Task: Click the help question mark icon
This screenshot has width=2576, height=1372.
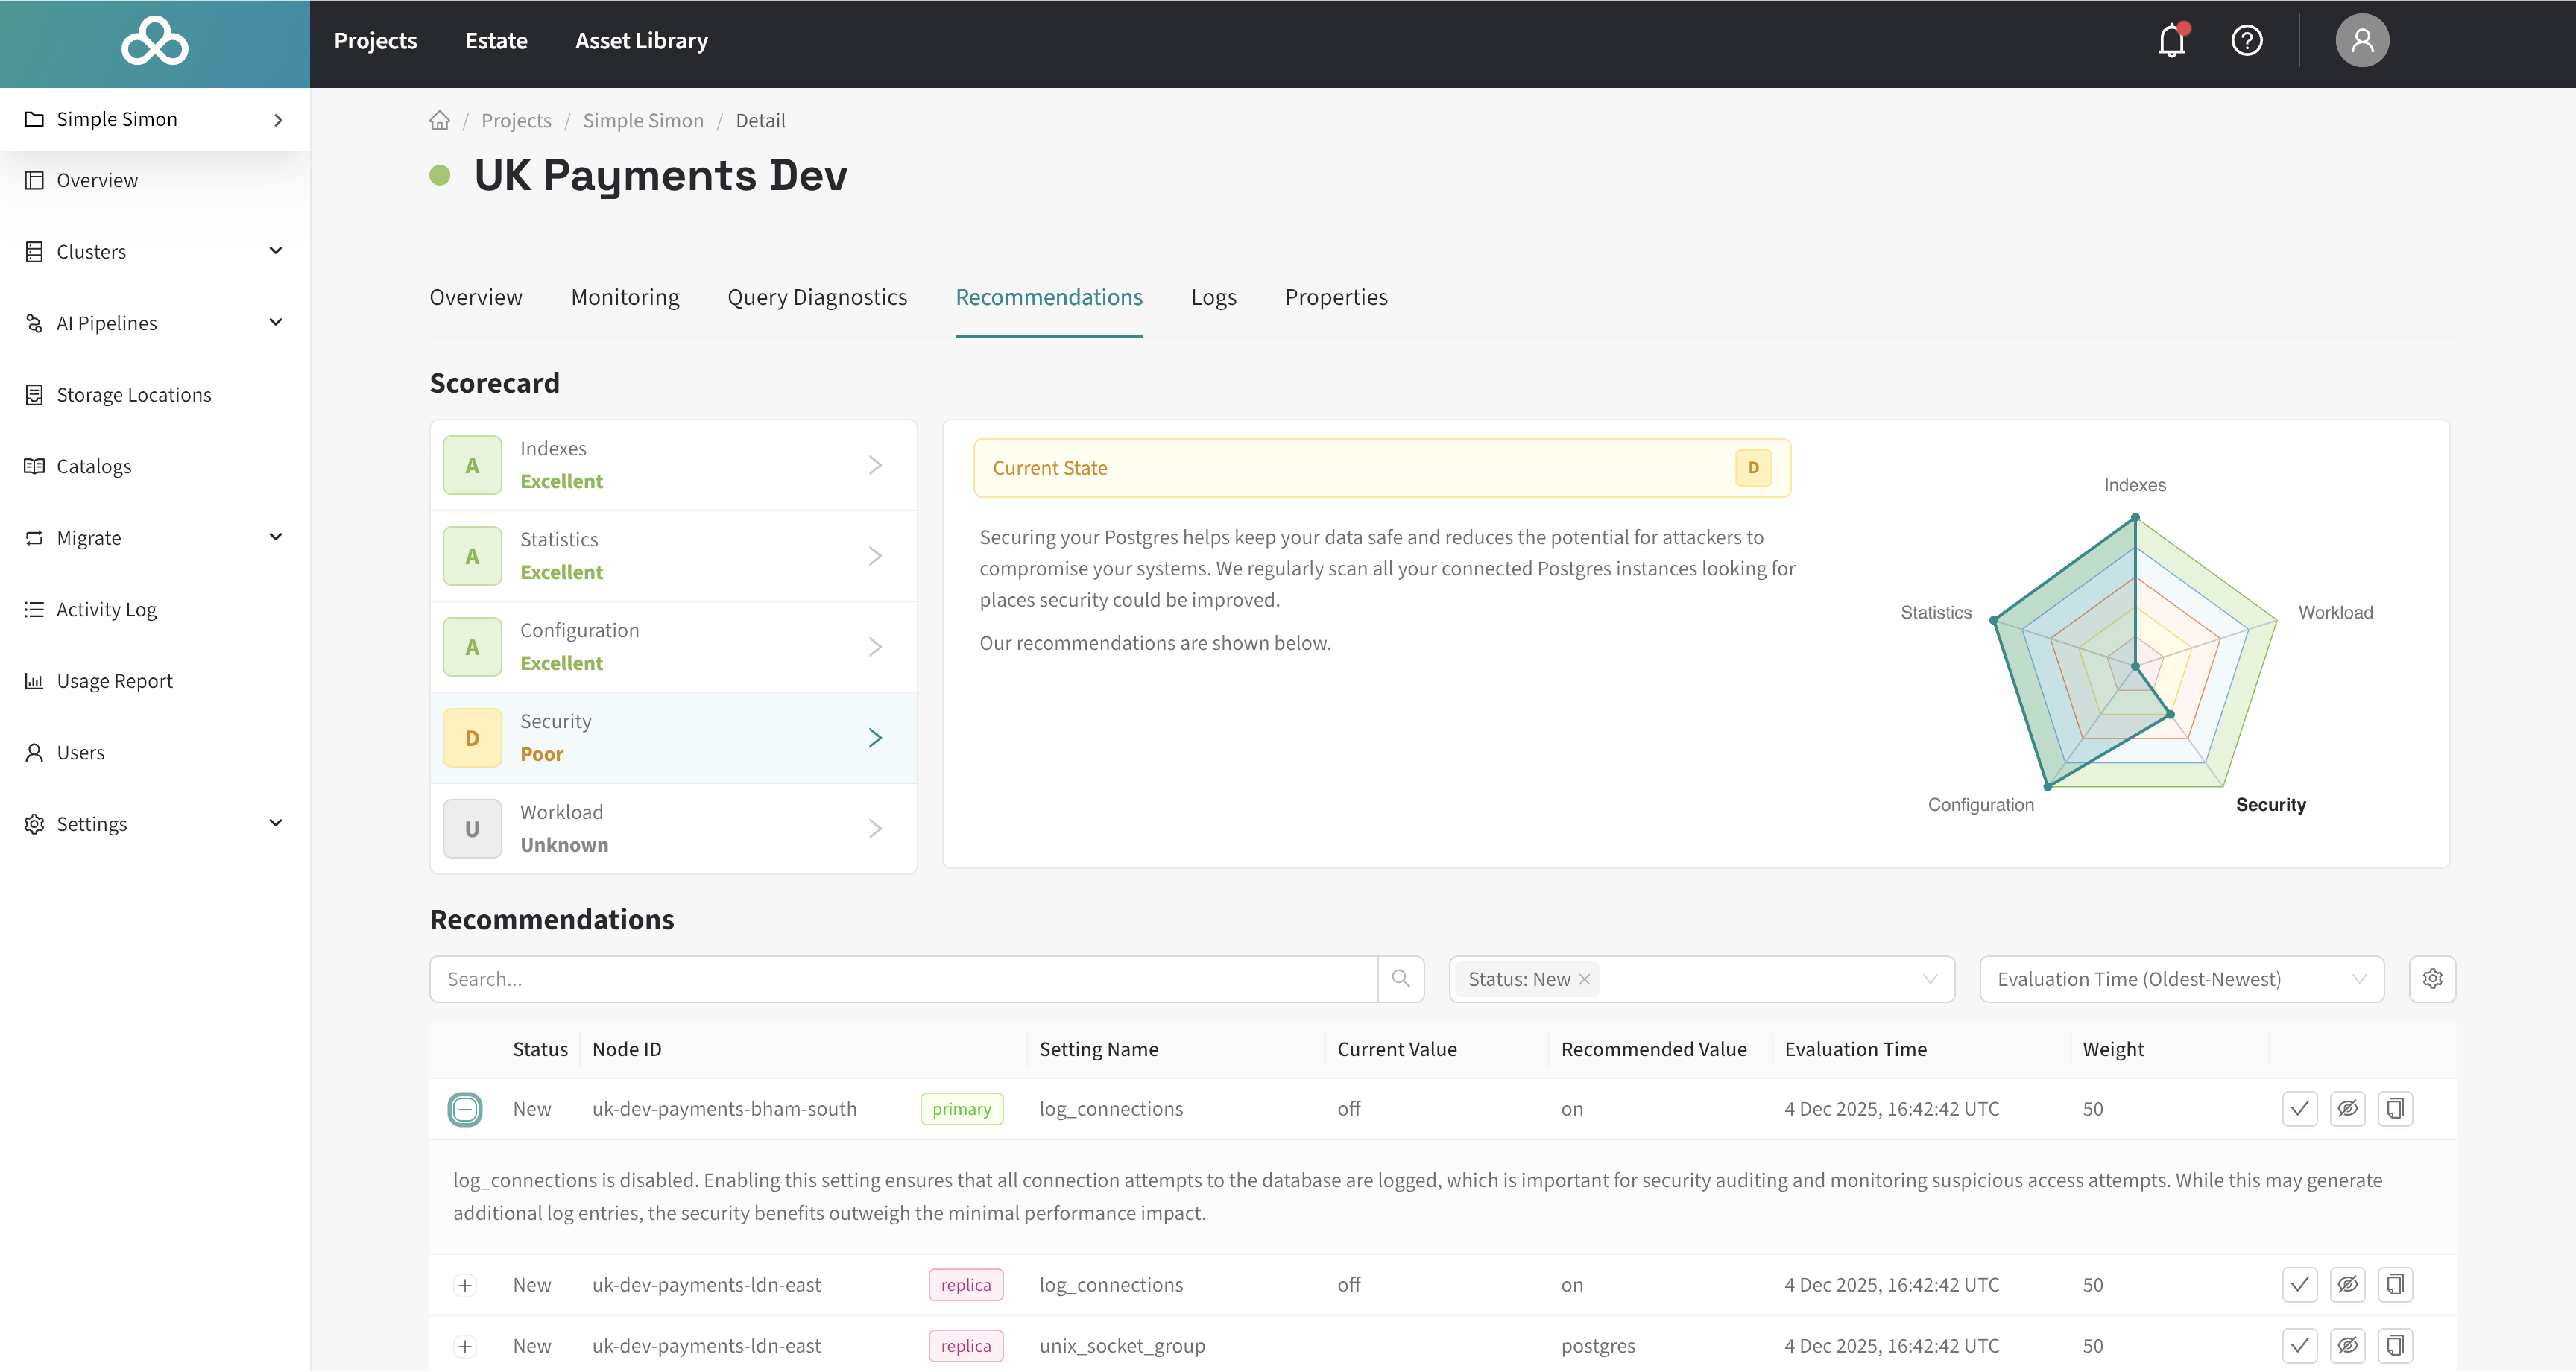Action: tap(2246, 41)
